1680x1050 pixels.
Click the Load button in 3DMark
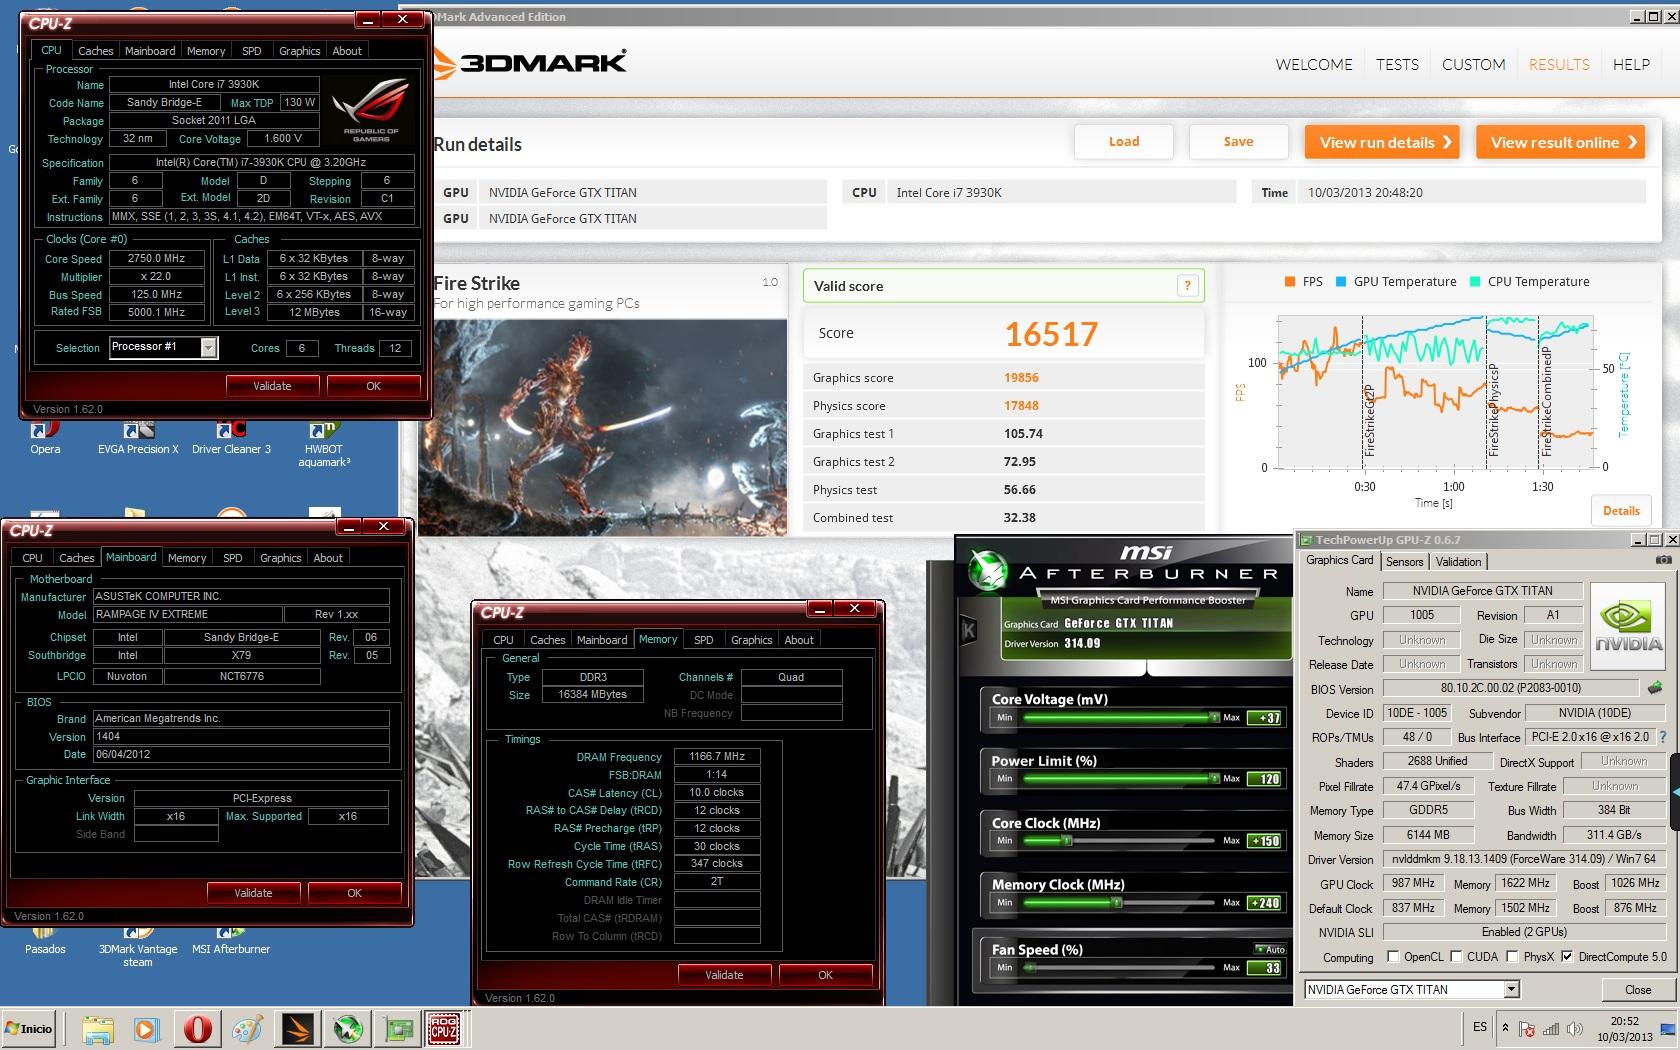pos(1124,141)
